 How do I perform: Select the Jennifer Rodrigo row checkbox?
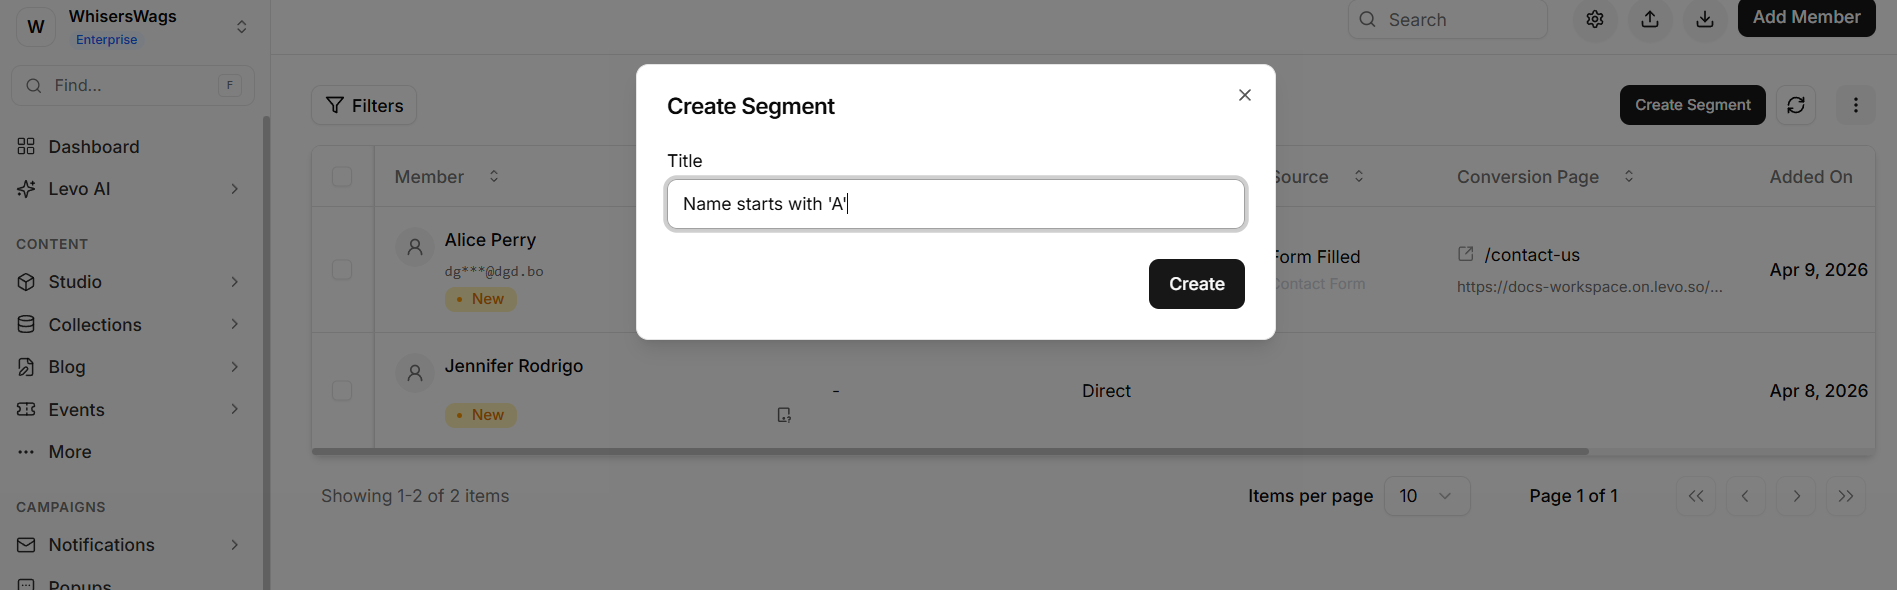[x=342, y=391]
